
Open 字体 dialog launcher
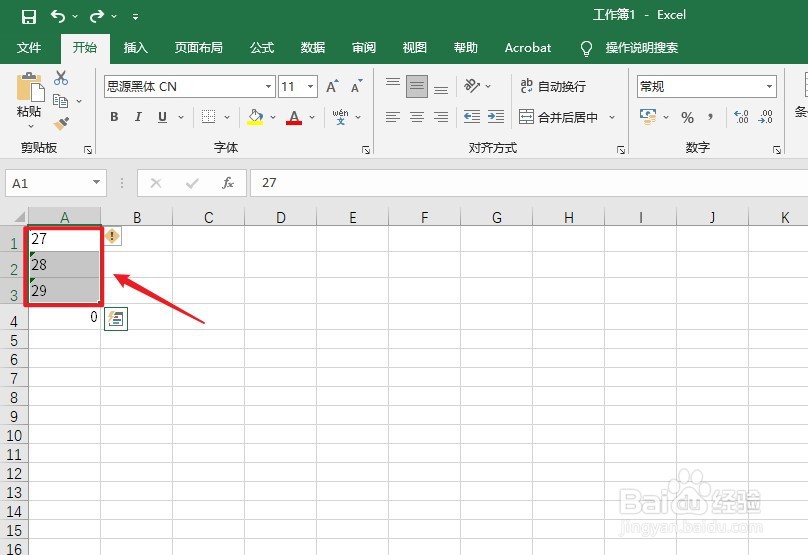[366, 149]
